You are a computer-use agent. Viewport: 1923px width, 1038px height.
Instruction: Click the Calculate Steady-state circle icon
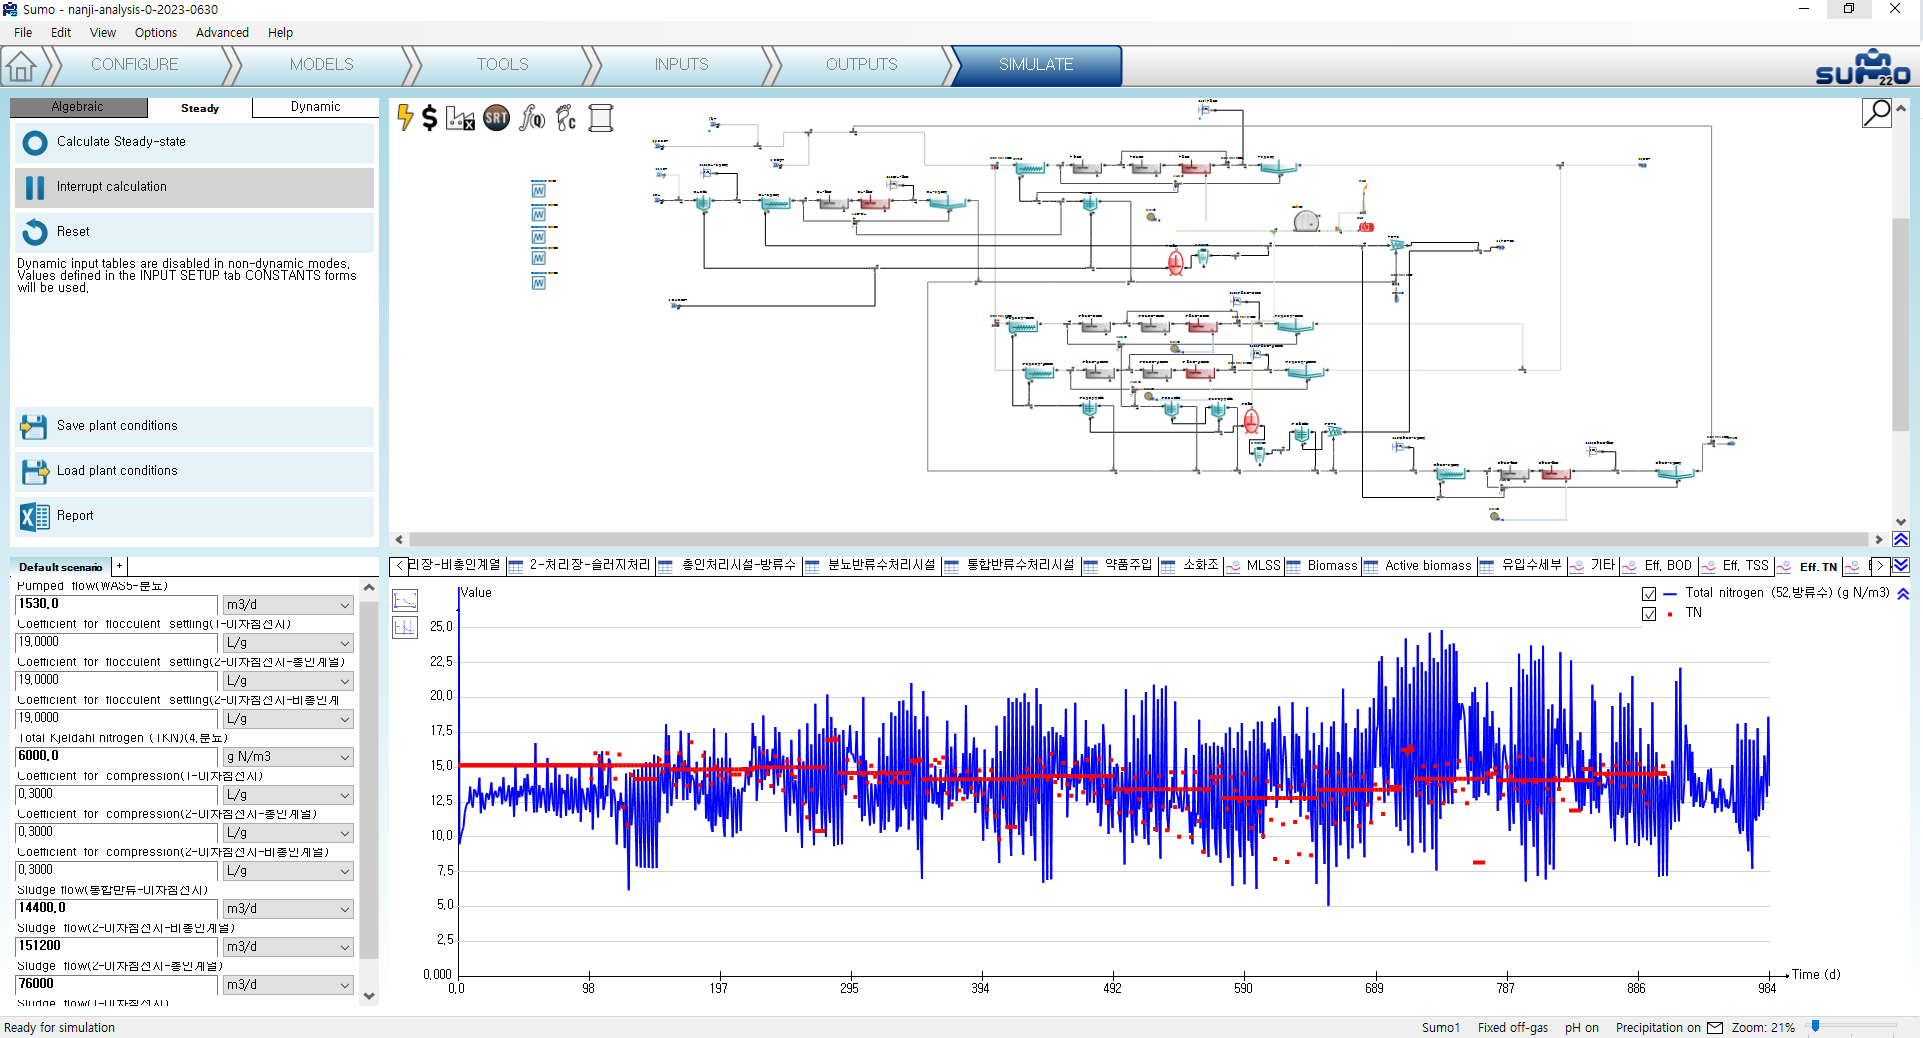pyautogui.click(x=35, y=143)
